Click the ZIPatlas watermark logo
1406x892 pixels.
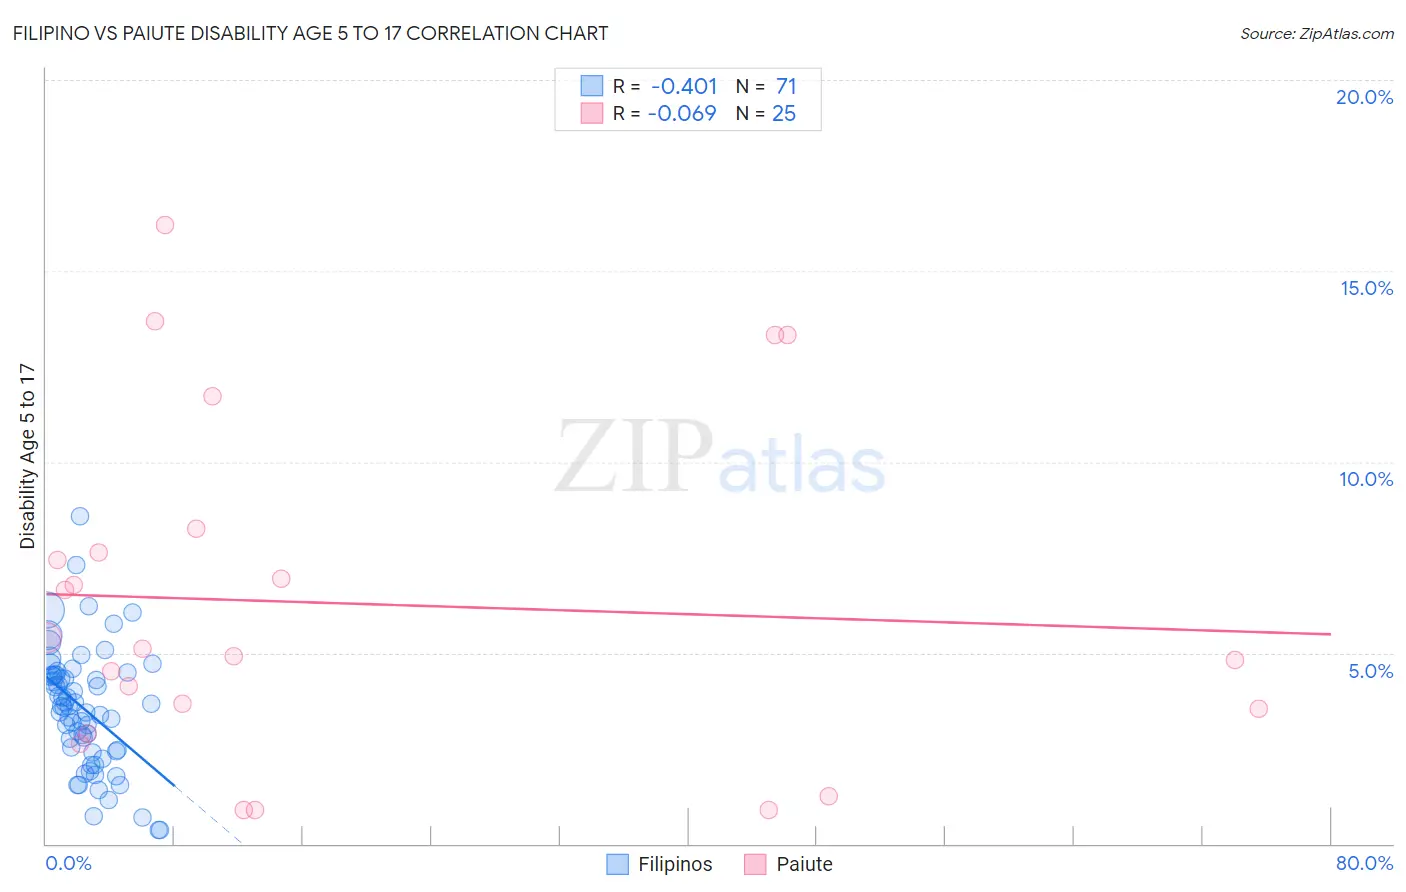tap(720, 458)
